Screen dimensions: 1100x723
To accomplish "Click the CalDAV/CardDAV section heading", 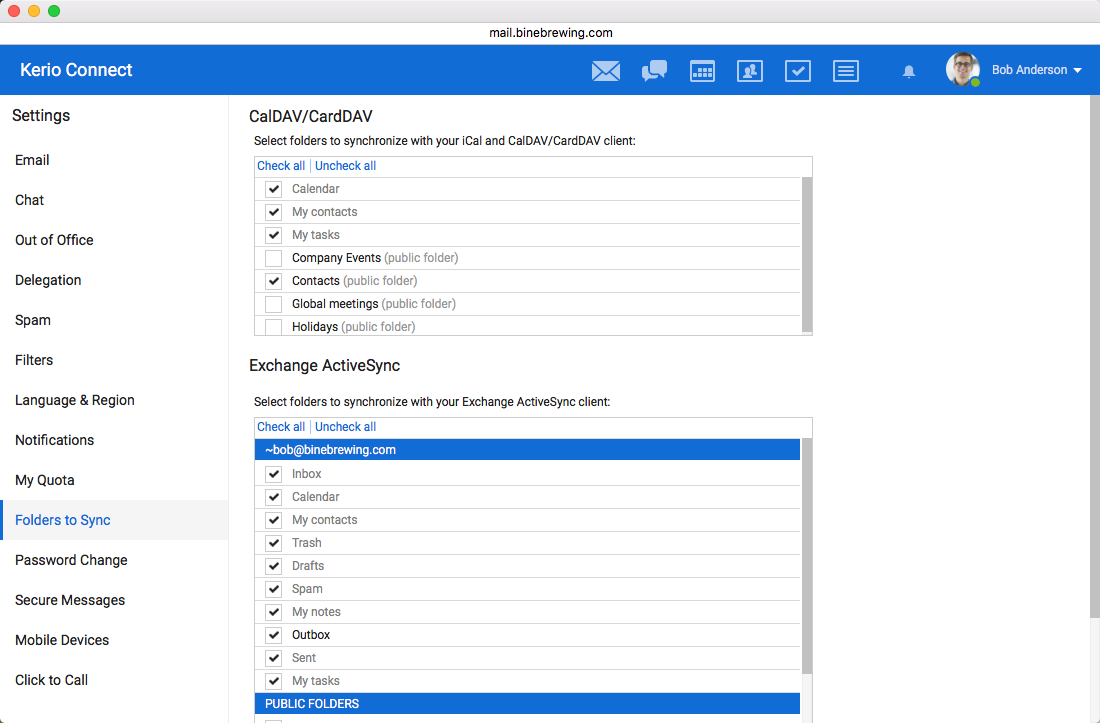I will point(311,116).
